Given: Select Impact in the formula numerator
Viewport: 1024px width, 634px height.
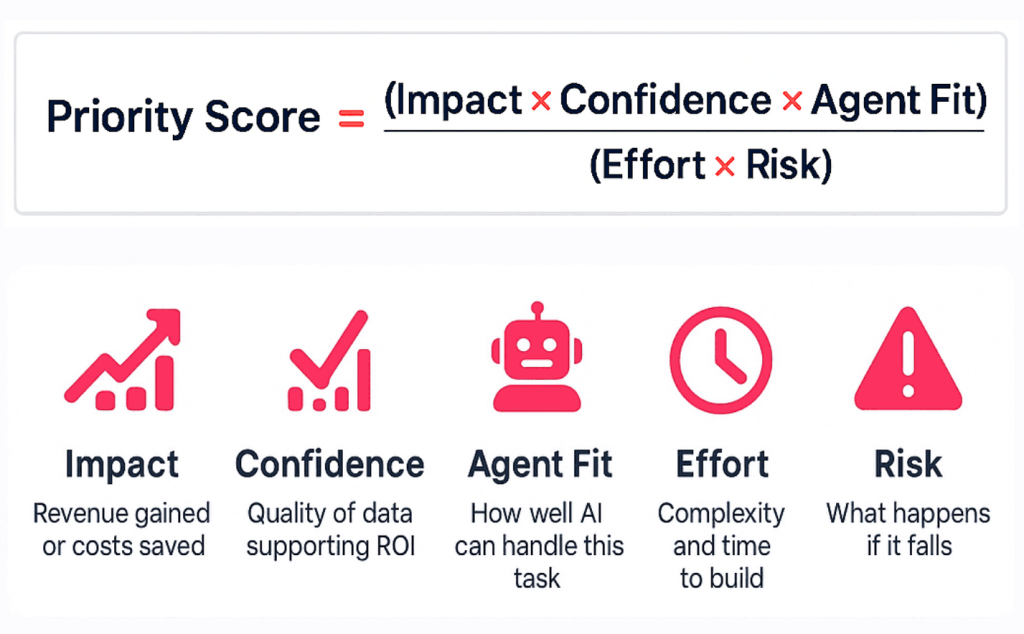Looking at the screenshot, I should [455, 100].
